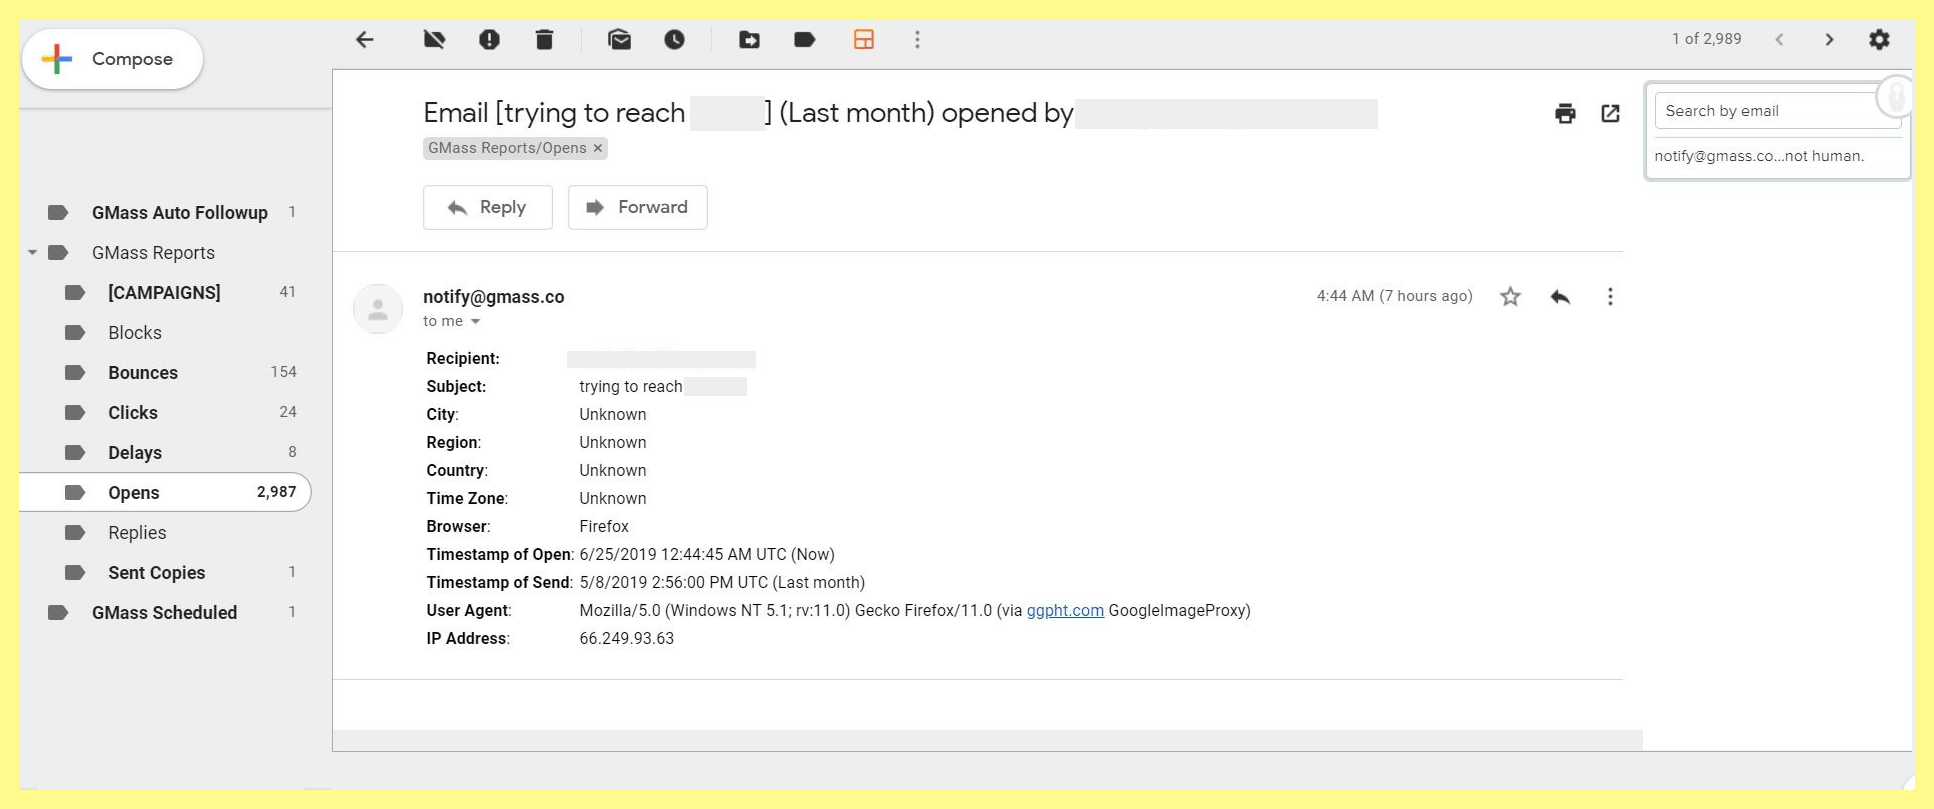Reply using arrow icon beside star
The height and width of the screenshot is (809, 1934).
1560,296
